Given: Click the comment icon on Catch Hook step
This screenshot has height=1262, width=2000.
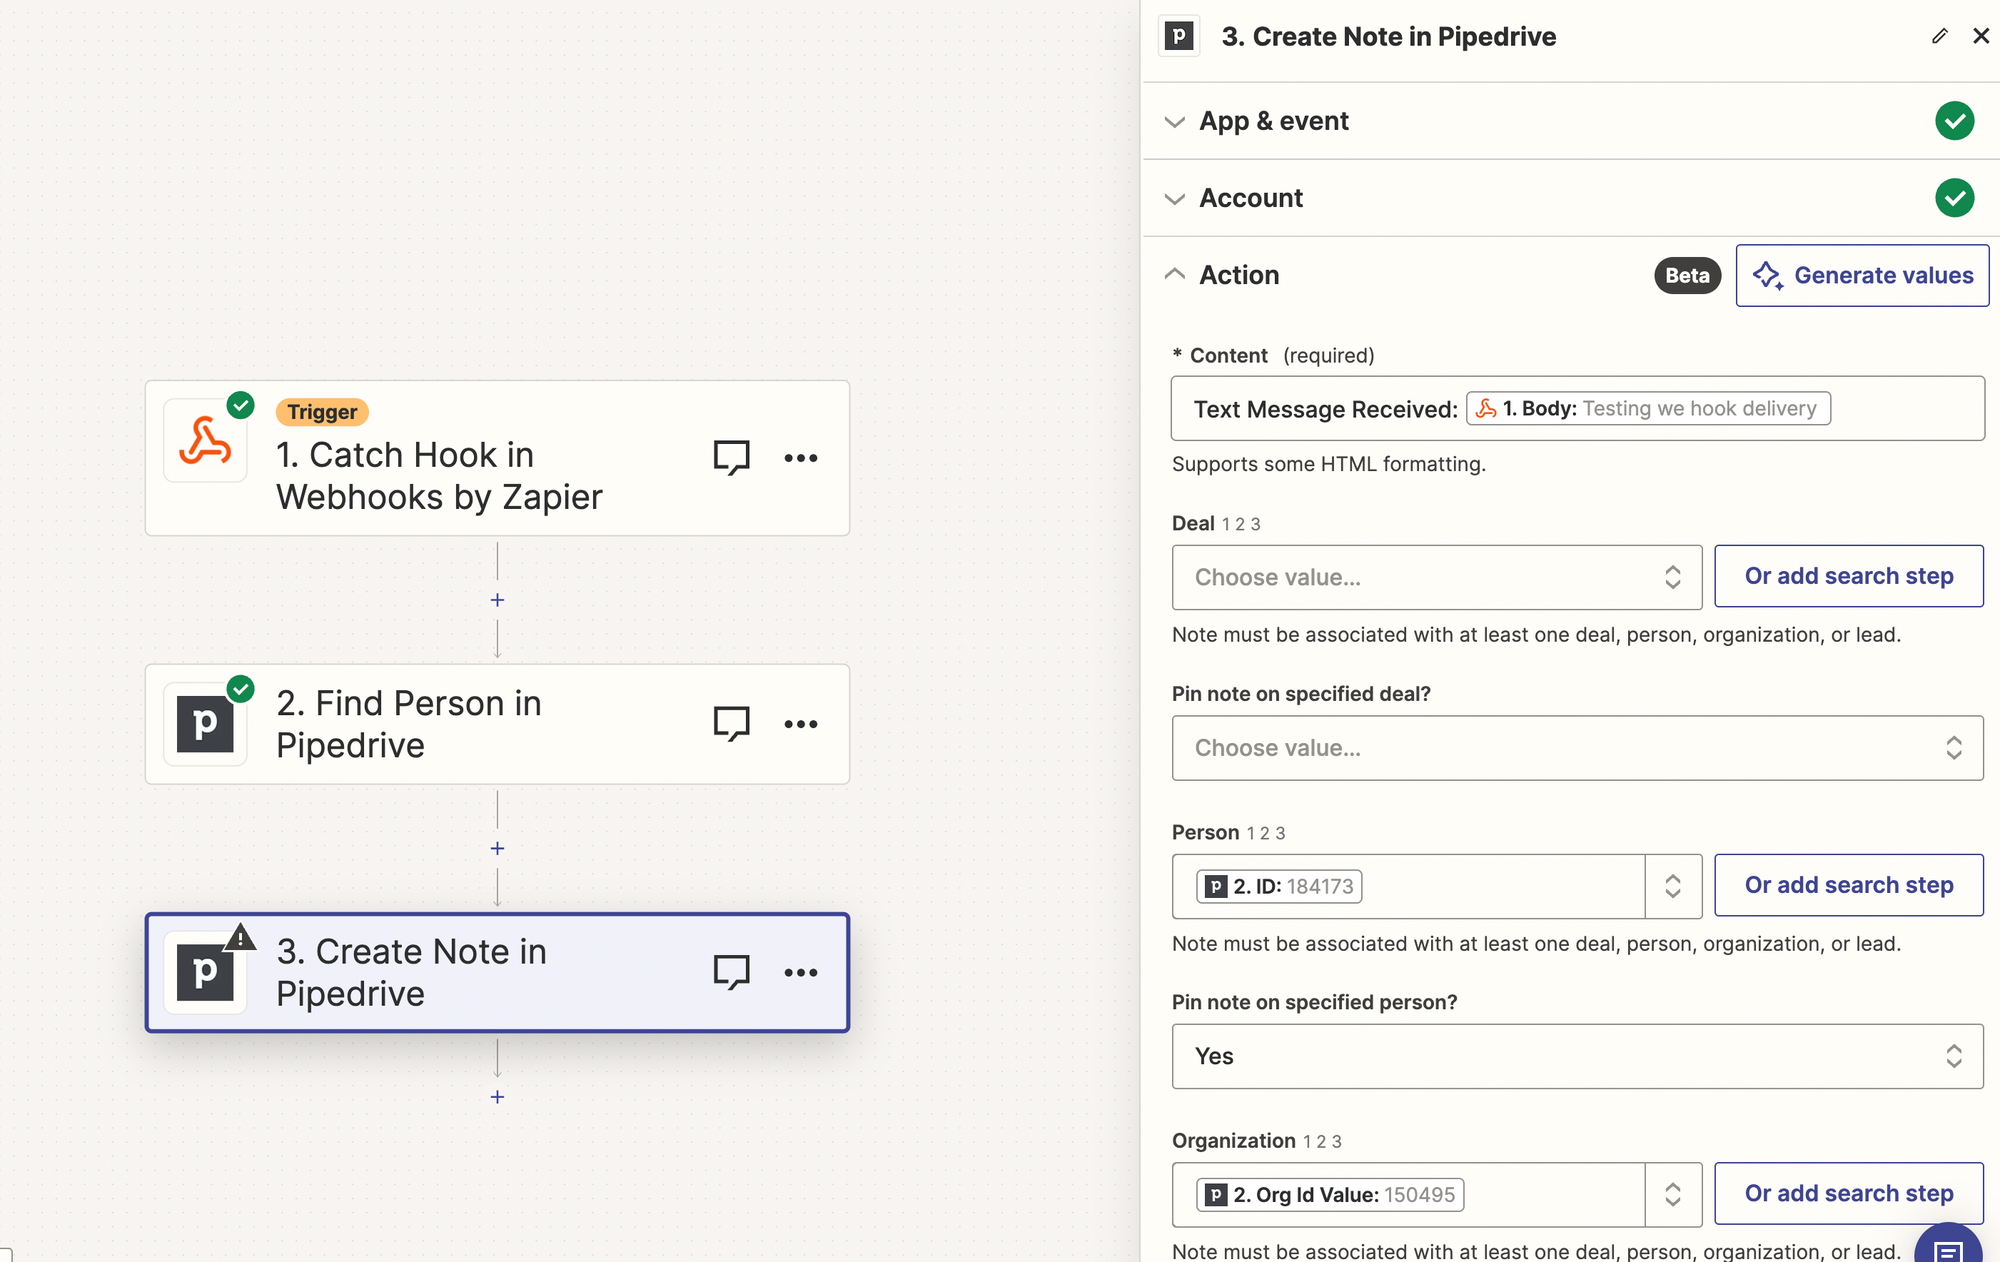Looking at the screenshot, I should [730, 458].
